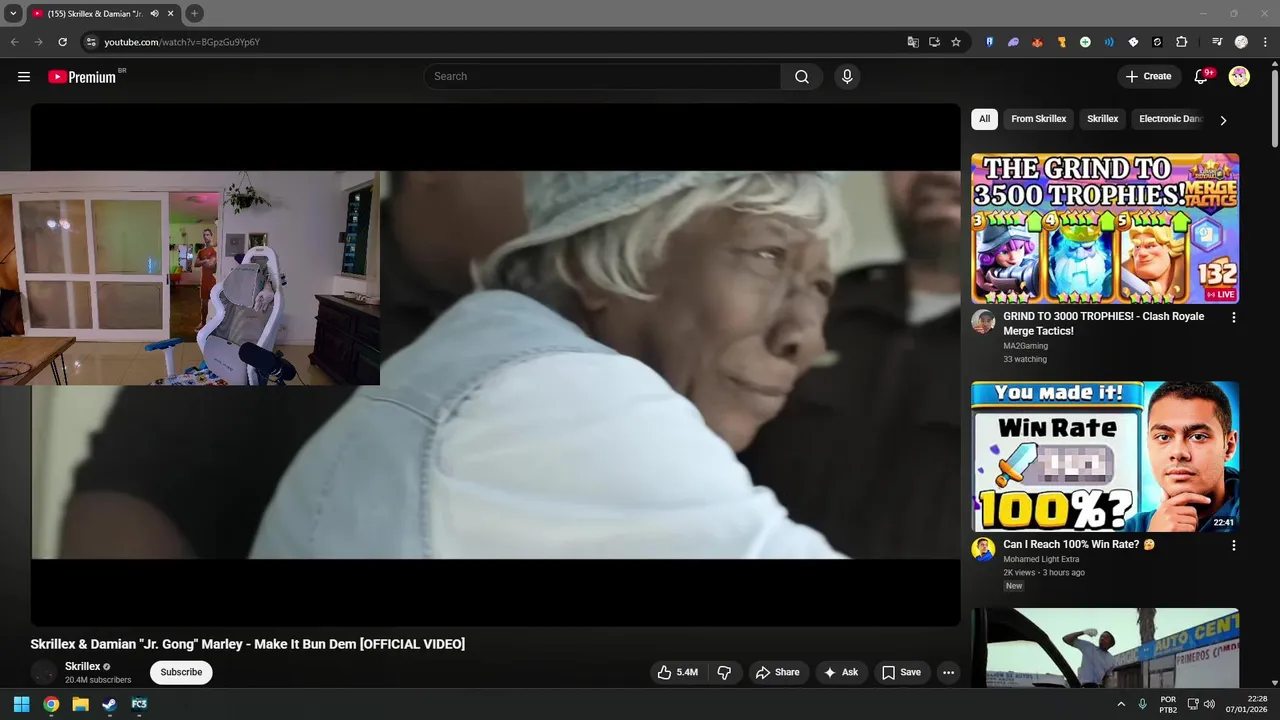The height and width of the screenshot is (720, 1280).
Task: Open the volume control in system tray
Action: point(1209,704)
